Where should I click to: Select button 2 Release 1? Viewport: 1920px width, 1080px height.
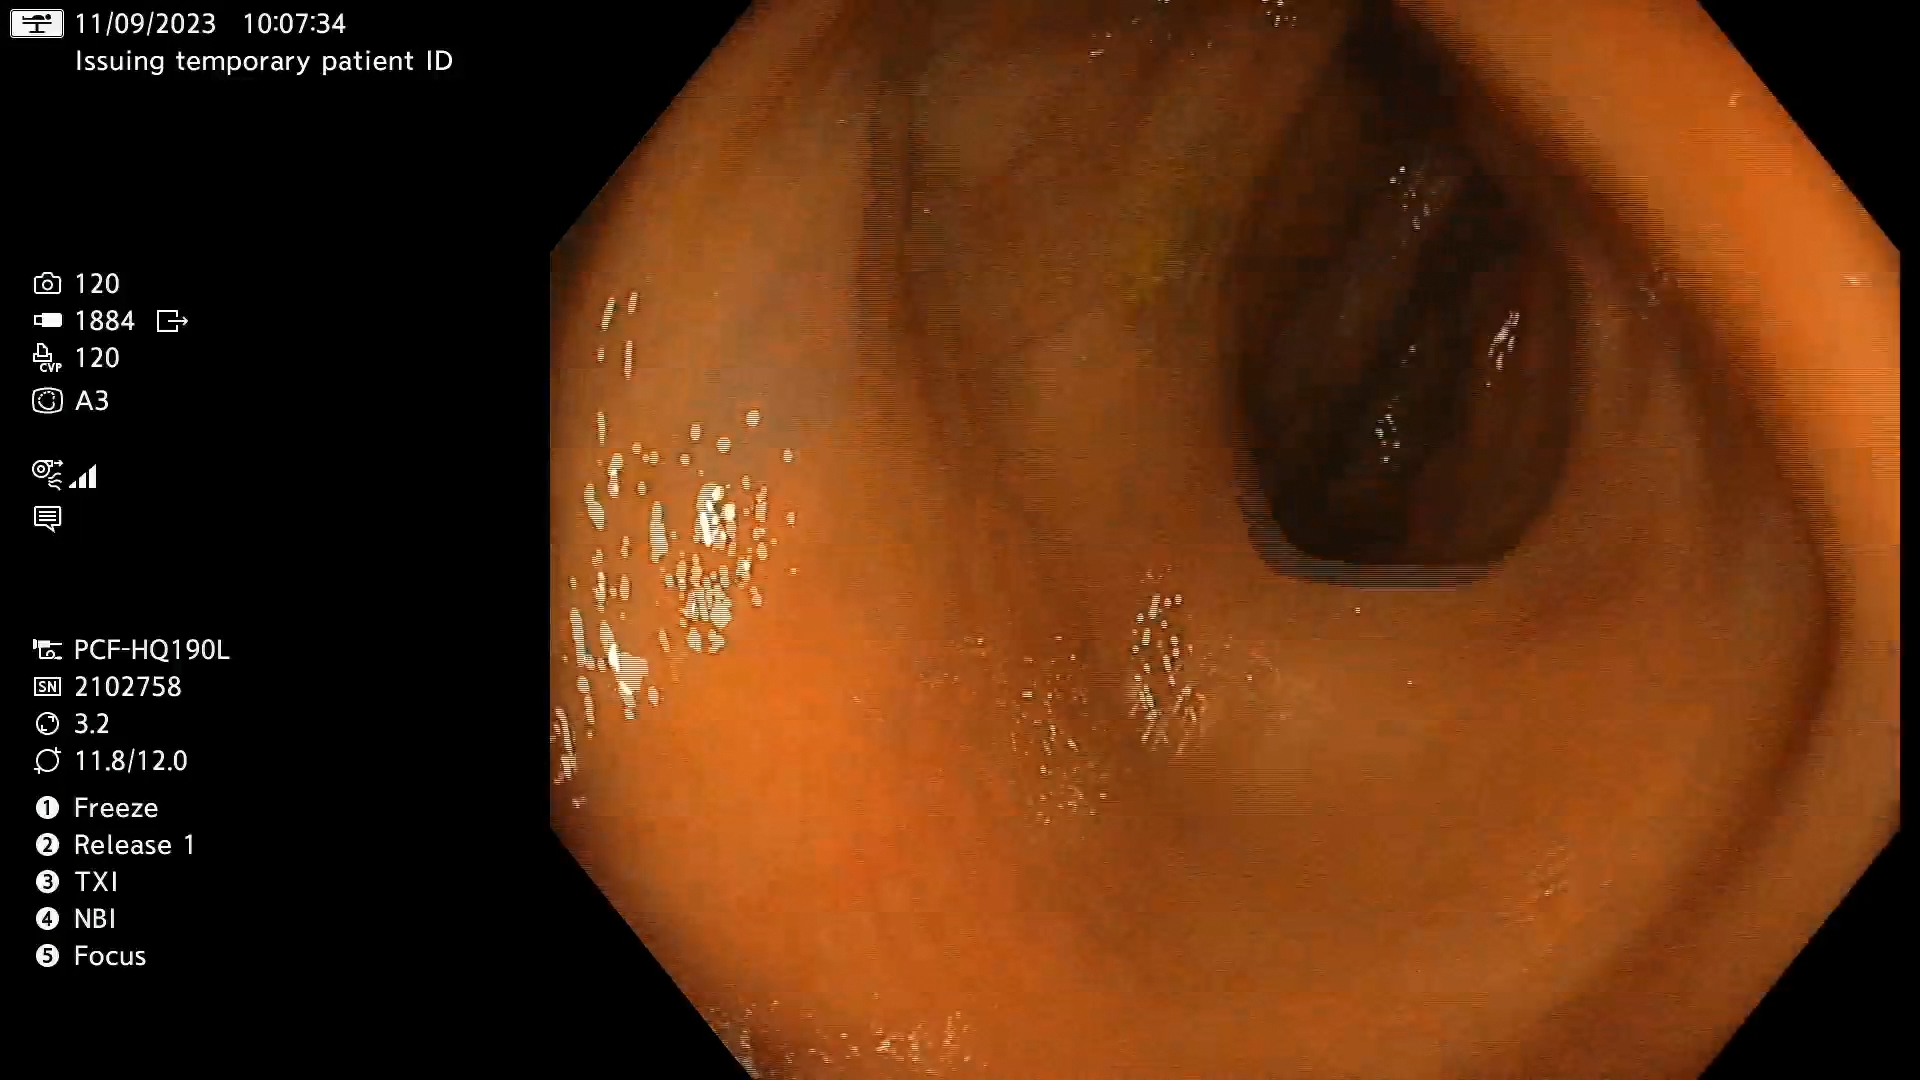click(115, 845)
